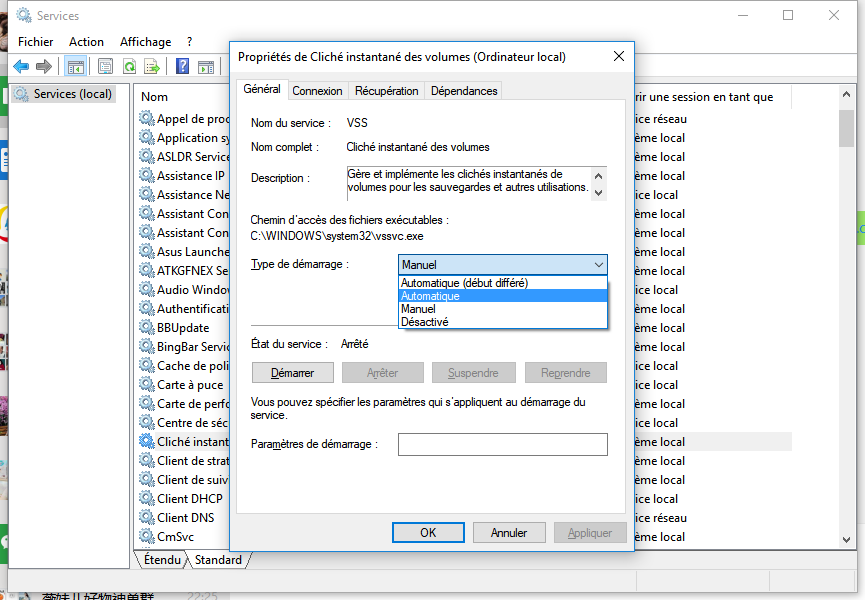Click the Annuler button

point(509,533)
